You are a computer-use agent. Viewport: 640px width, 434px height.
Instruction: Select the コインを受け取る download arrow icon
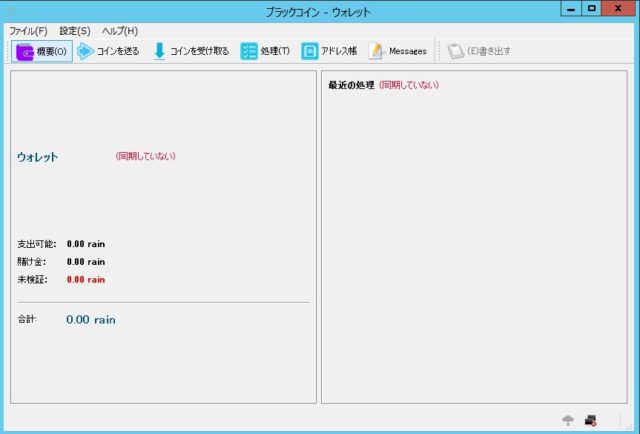[160, 51]
